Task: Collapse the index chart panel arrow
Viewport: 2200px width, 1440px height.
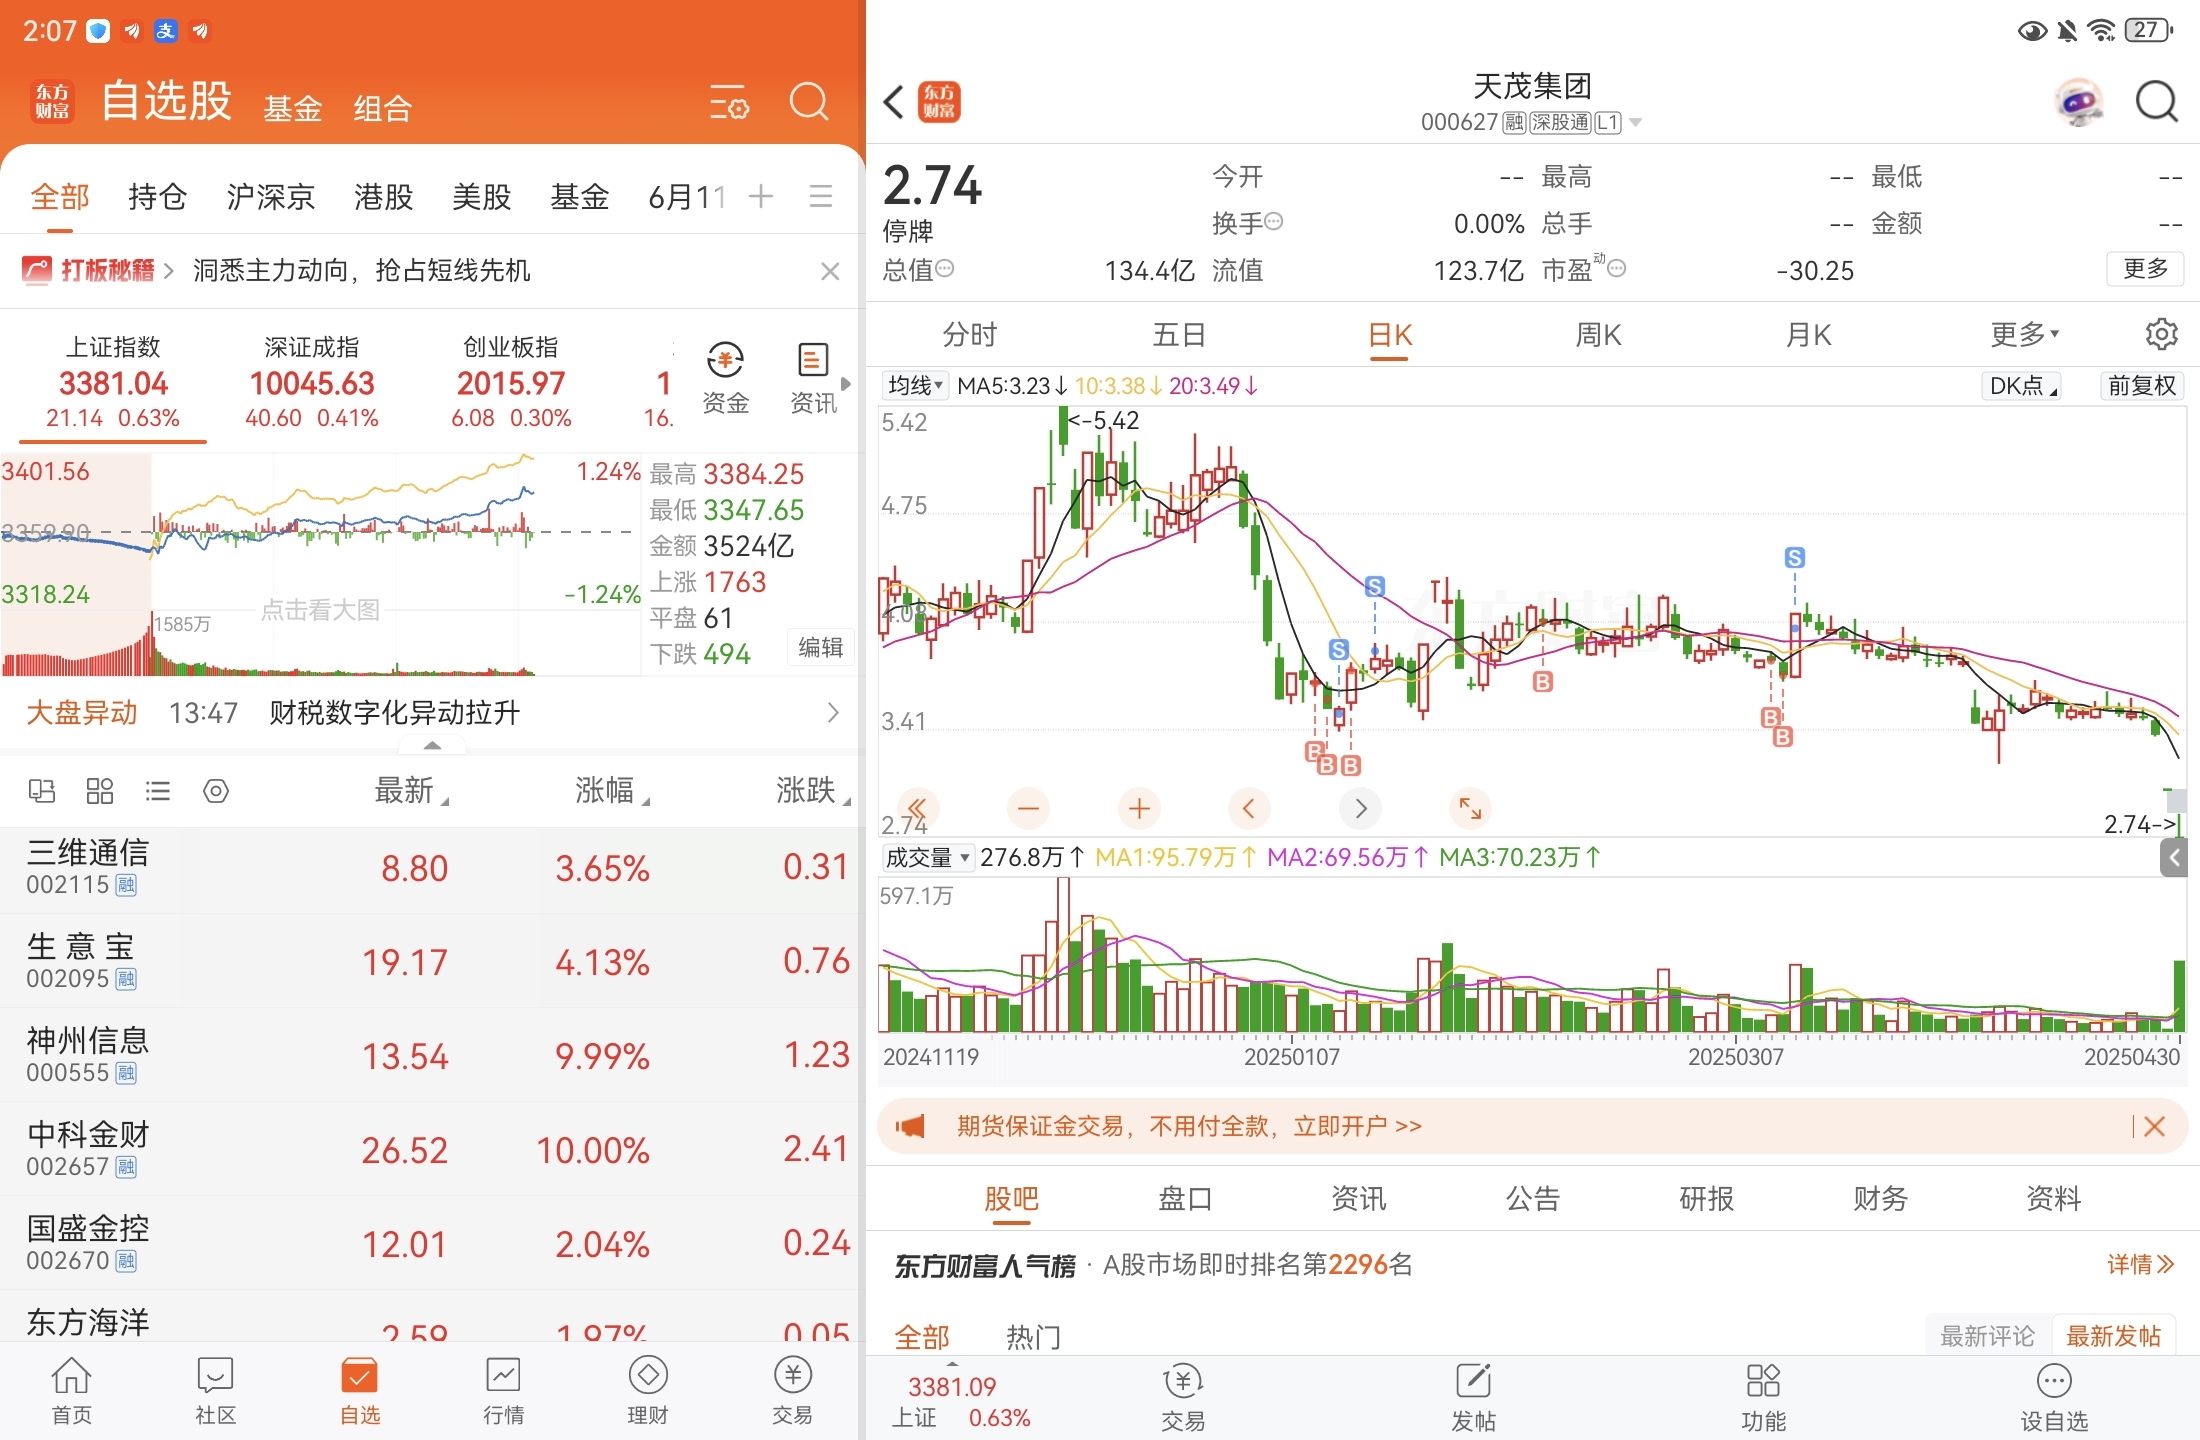Action: point(432,745)
